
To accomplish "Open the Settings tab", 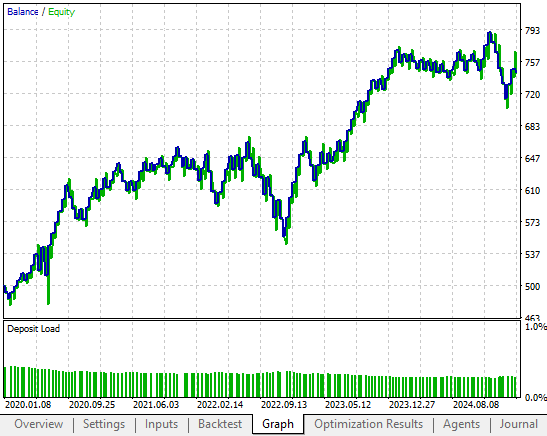I will tap(104, 424).
